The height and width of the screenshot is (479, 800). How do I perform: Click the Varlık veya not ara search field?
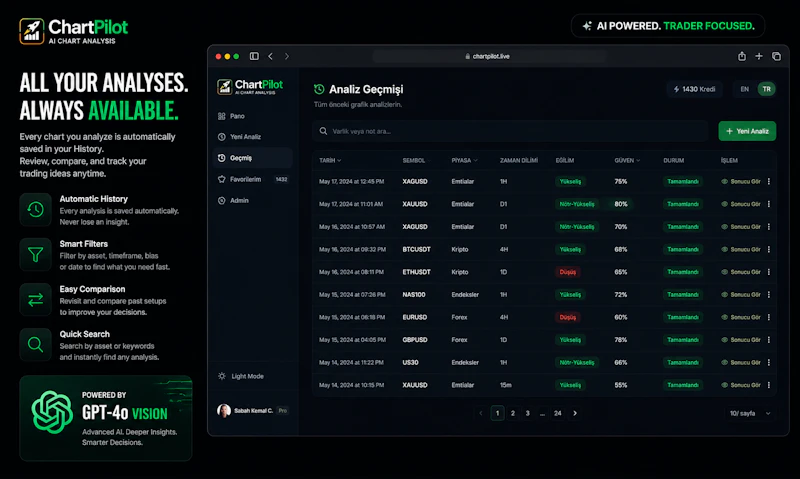point(510,131)
